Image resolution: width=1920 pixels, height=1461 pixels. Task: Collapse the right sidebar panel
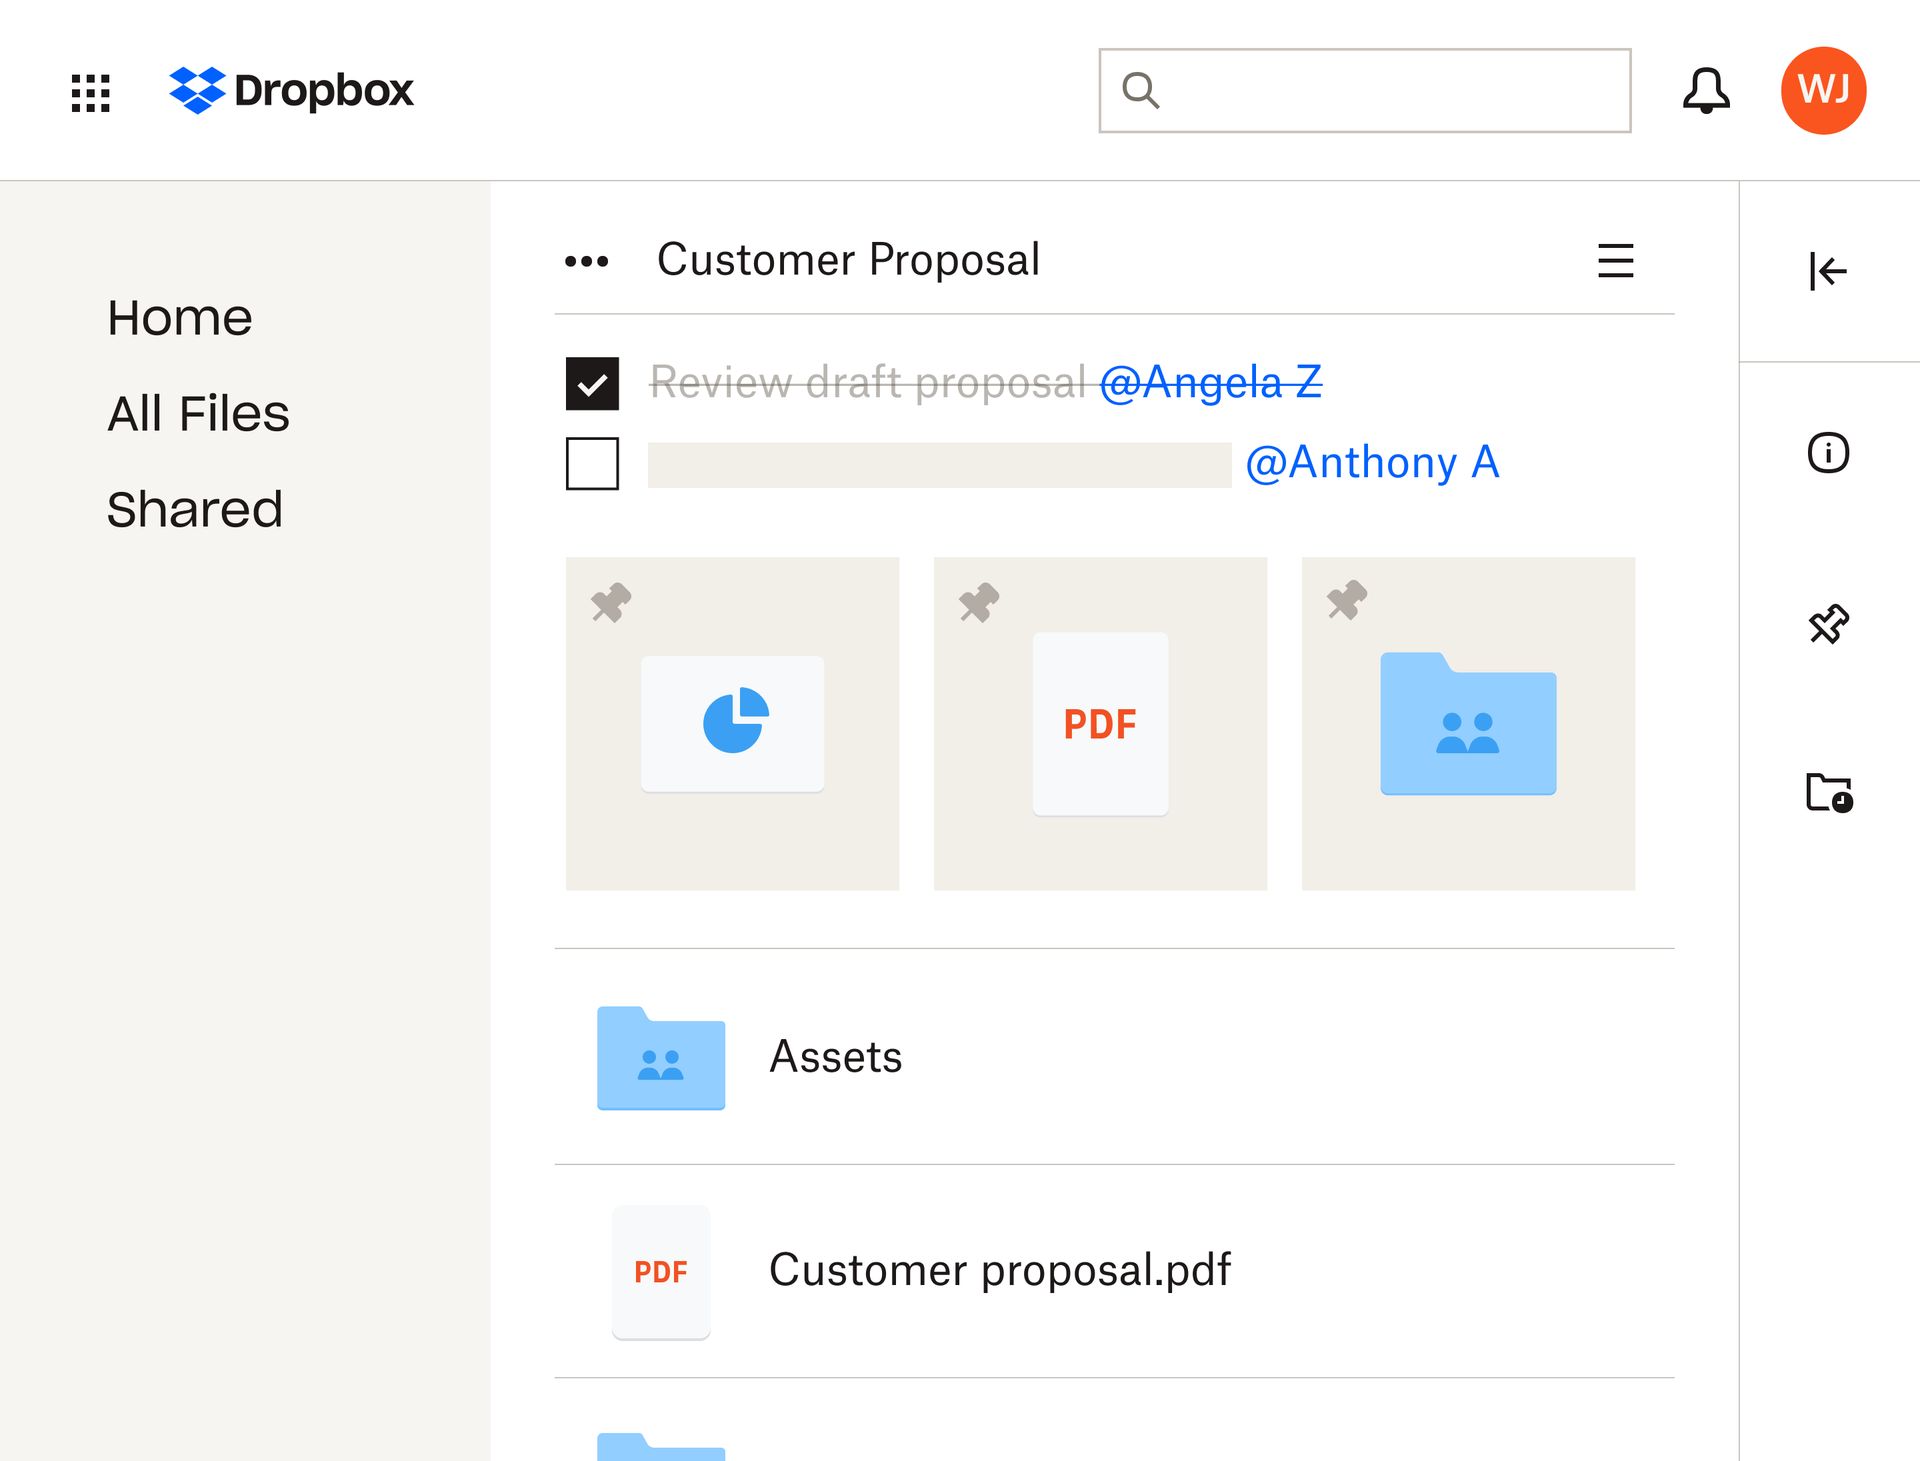tap(1828, 270)
